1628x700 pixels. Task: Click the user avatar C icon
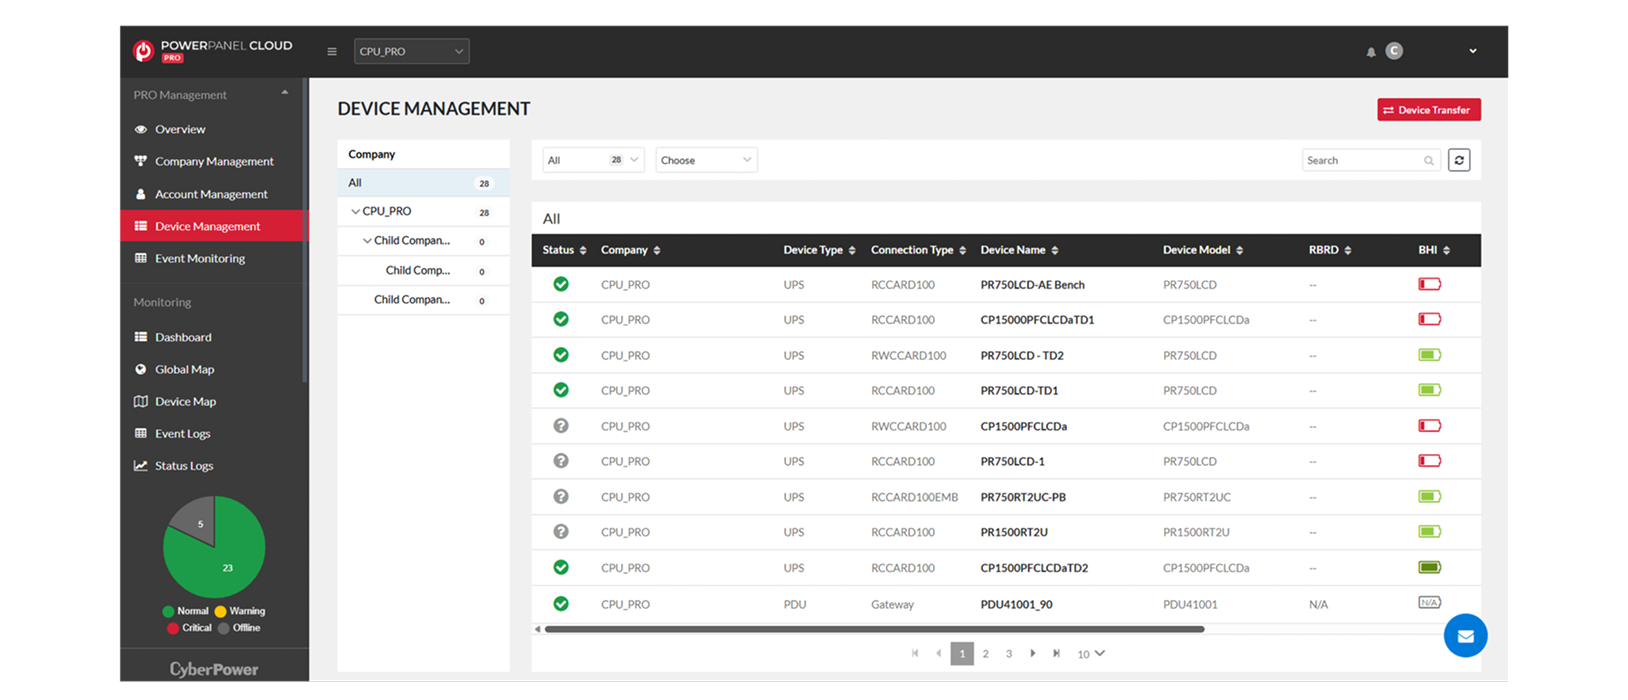[1394, 51]
